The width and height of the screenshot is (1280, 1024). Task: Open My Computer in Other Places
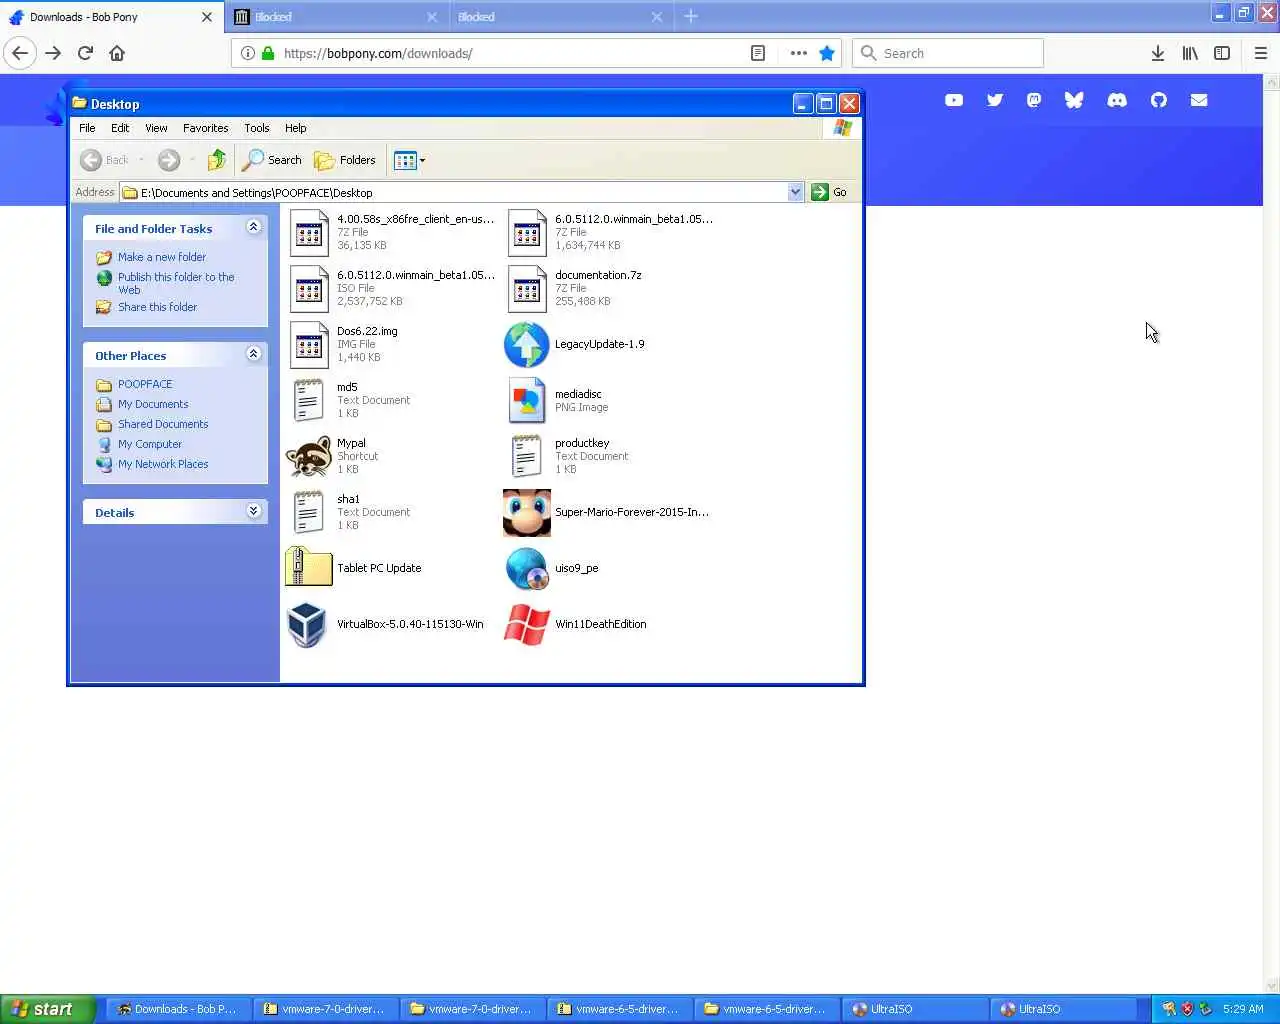click(x=150, y=444)
